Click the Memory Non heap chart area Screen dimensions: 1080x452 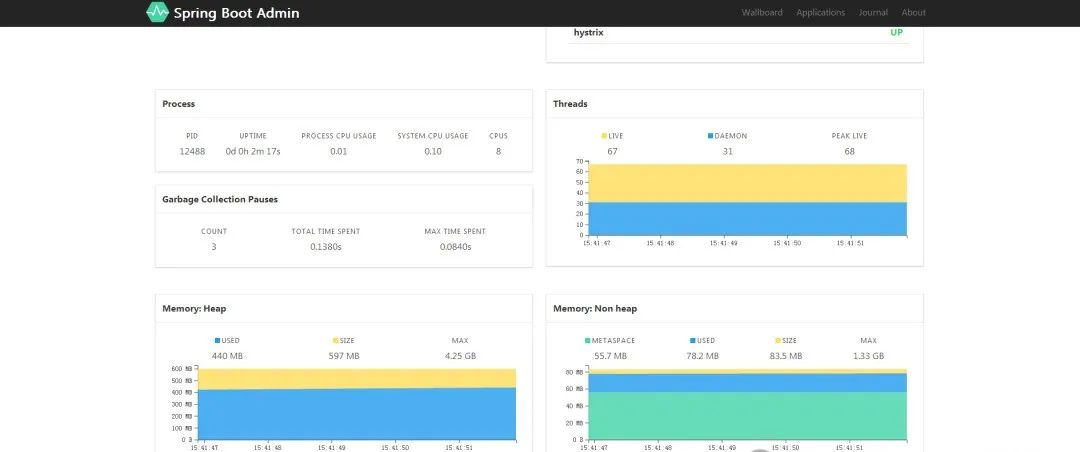click(x=748, y=404)
